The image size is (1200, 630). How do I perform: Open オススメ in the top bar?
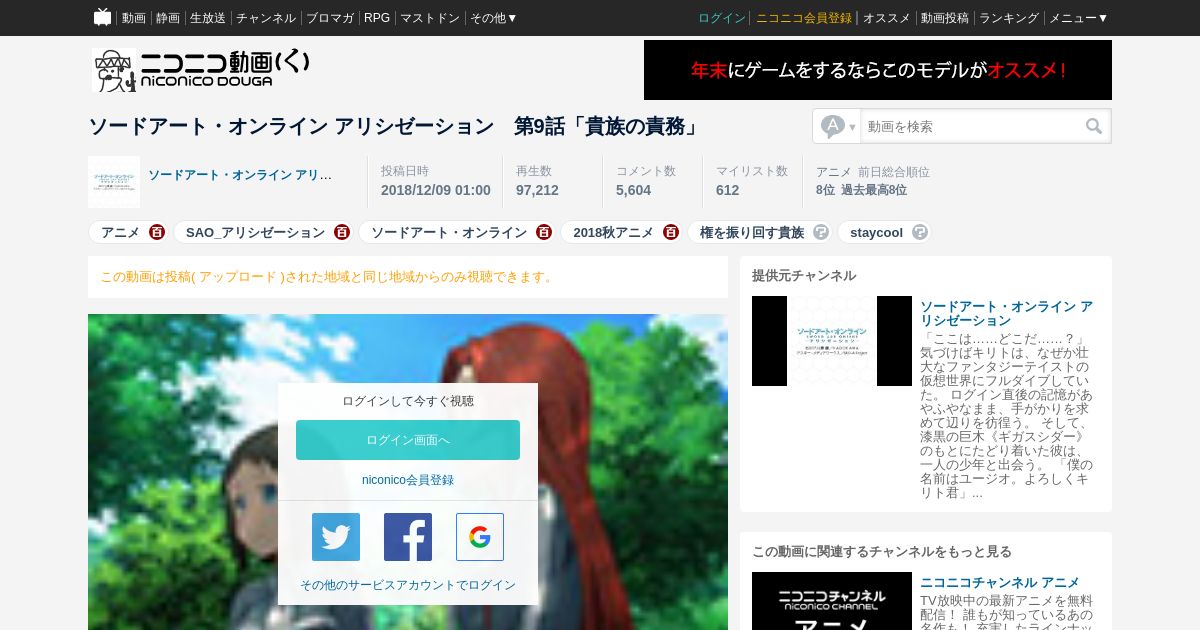(886, 18)
